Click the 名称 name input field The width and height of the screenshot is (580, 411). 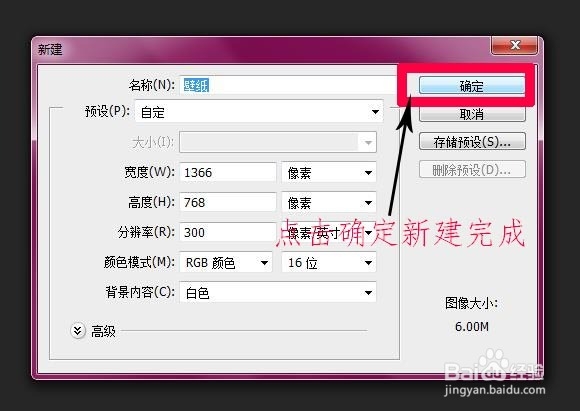(x=289, y=85)
